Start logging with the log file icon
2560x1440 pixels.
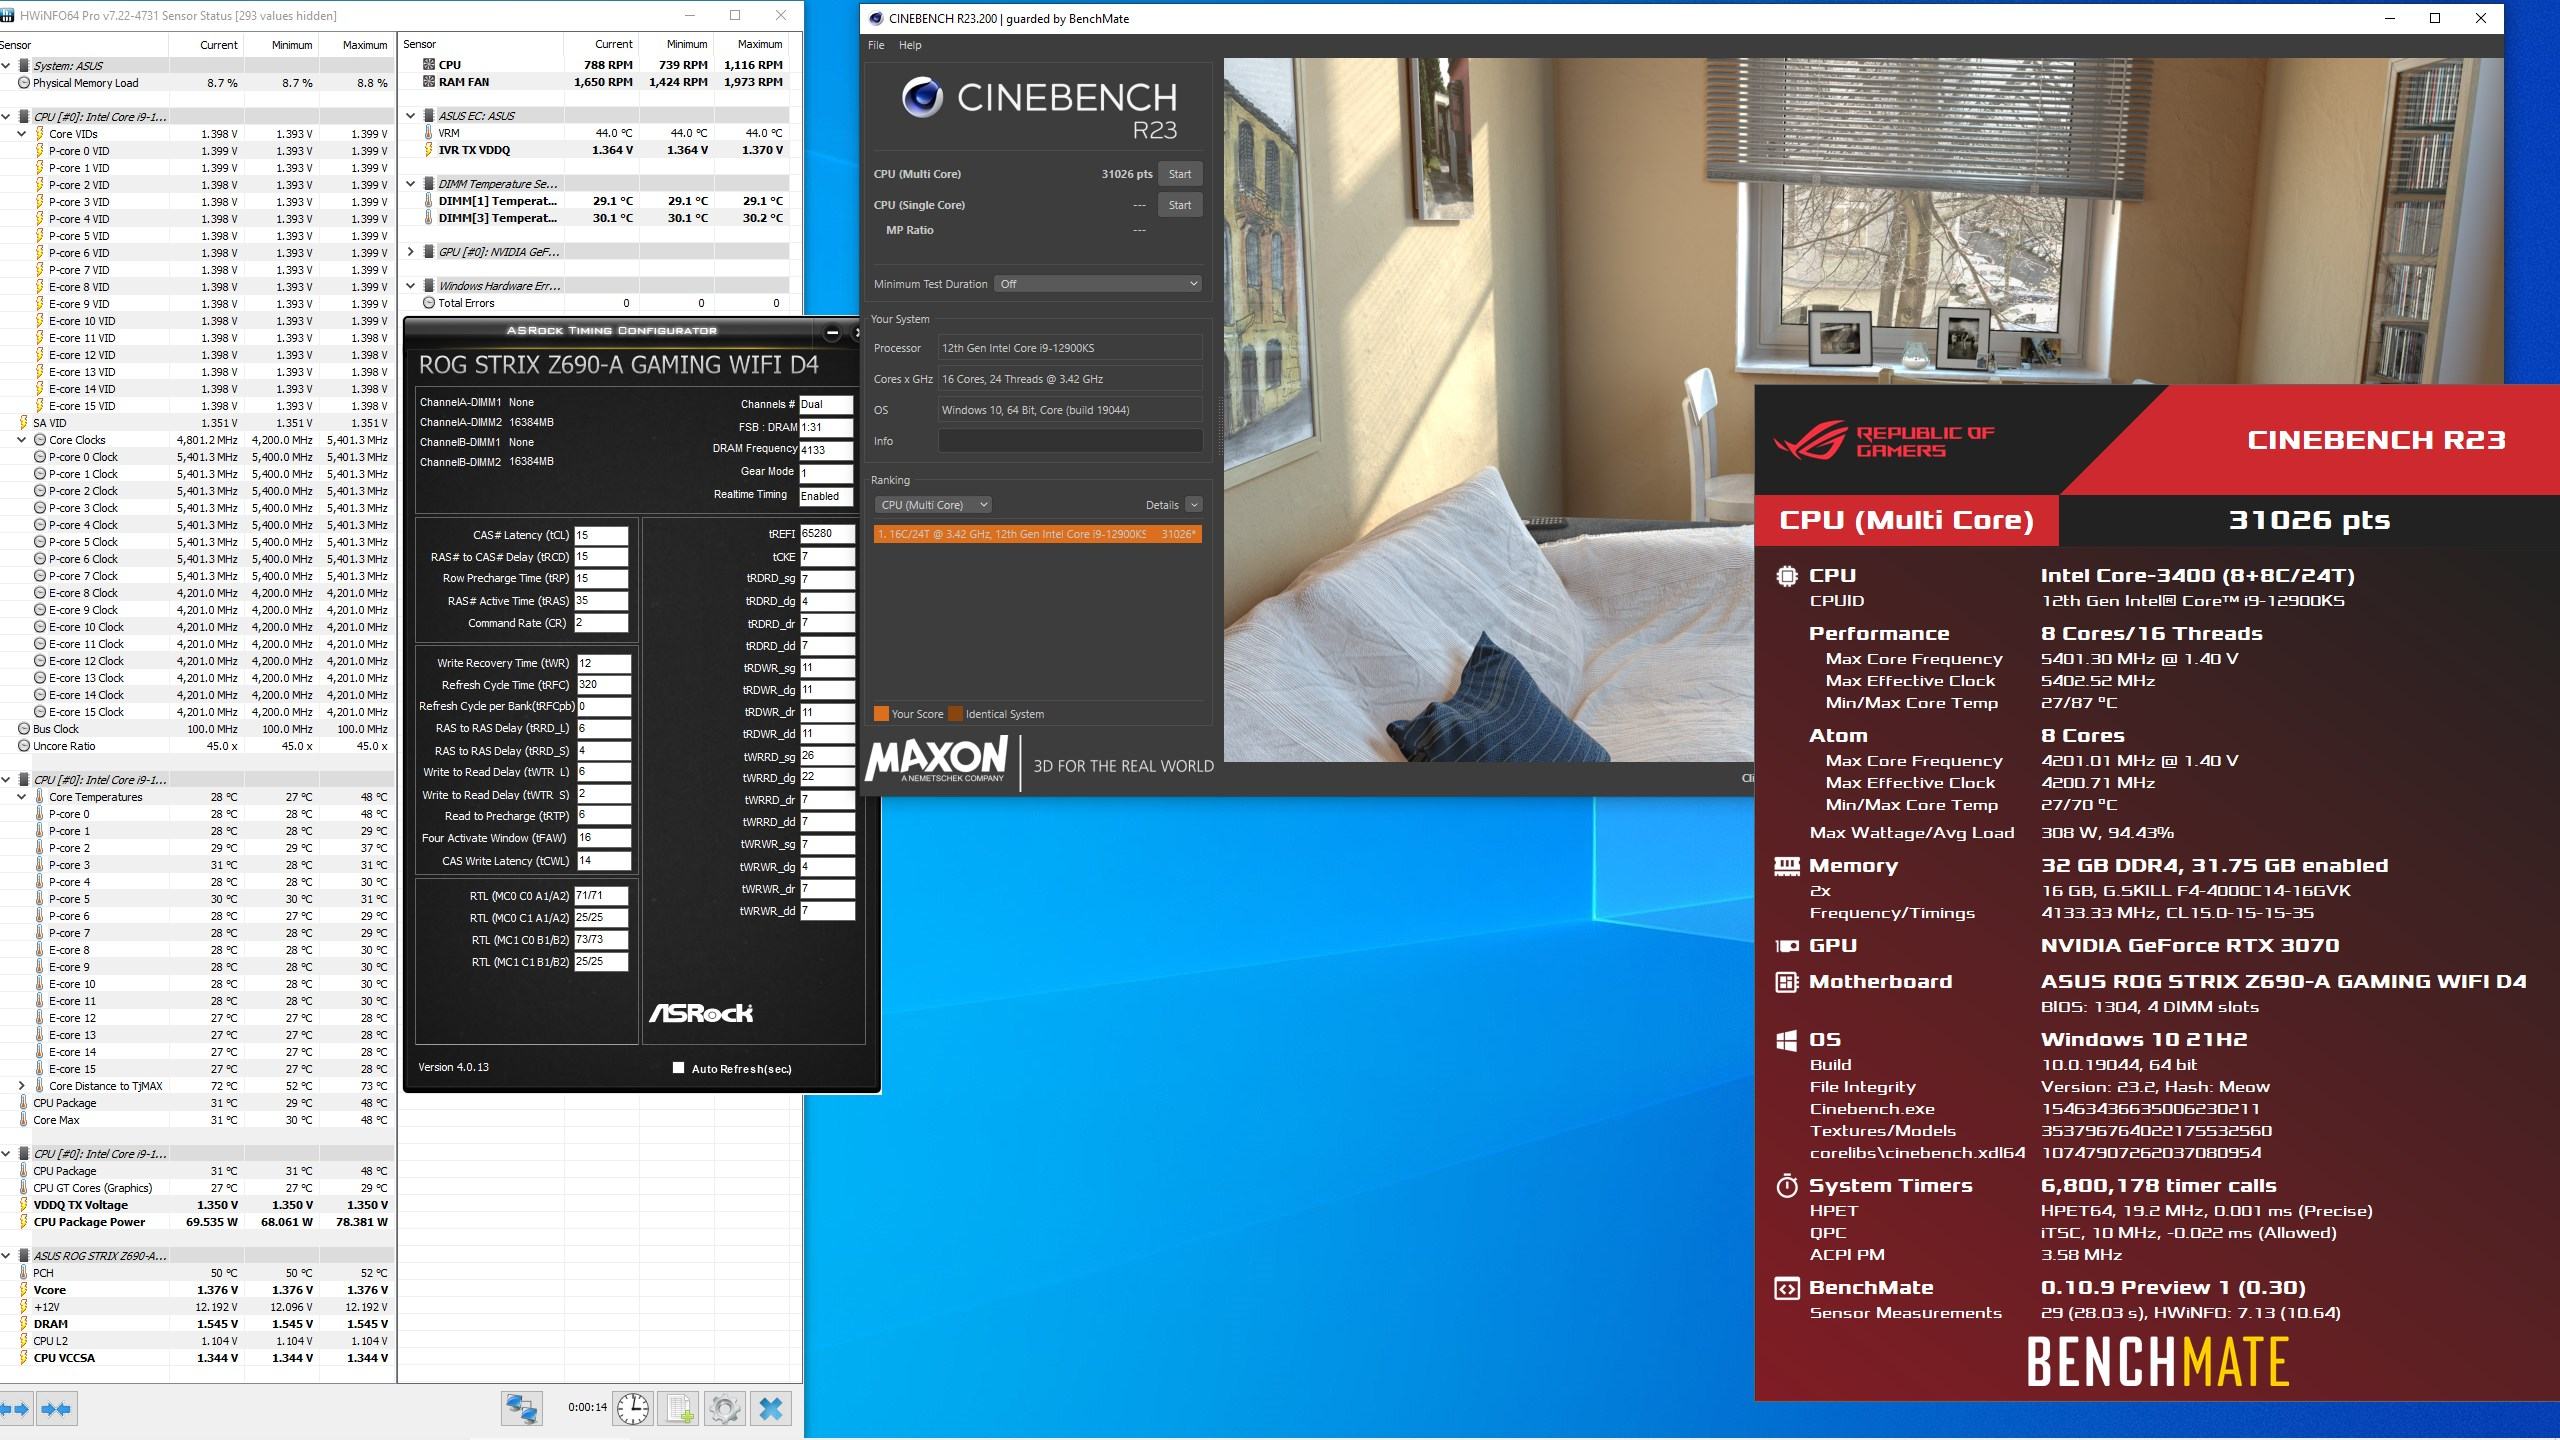(x=679, y=1409)
